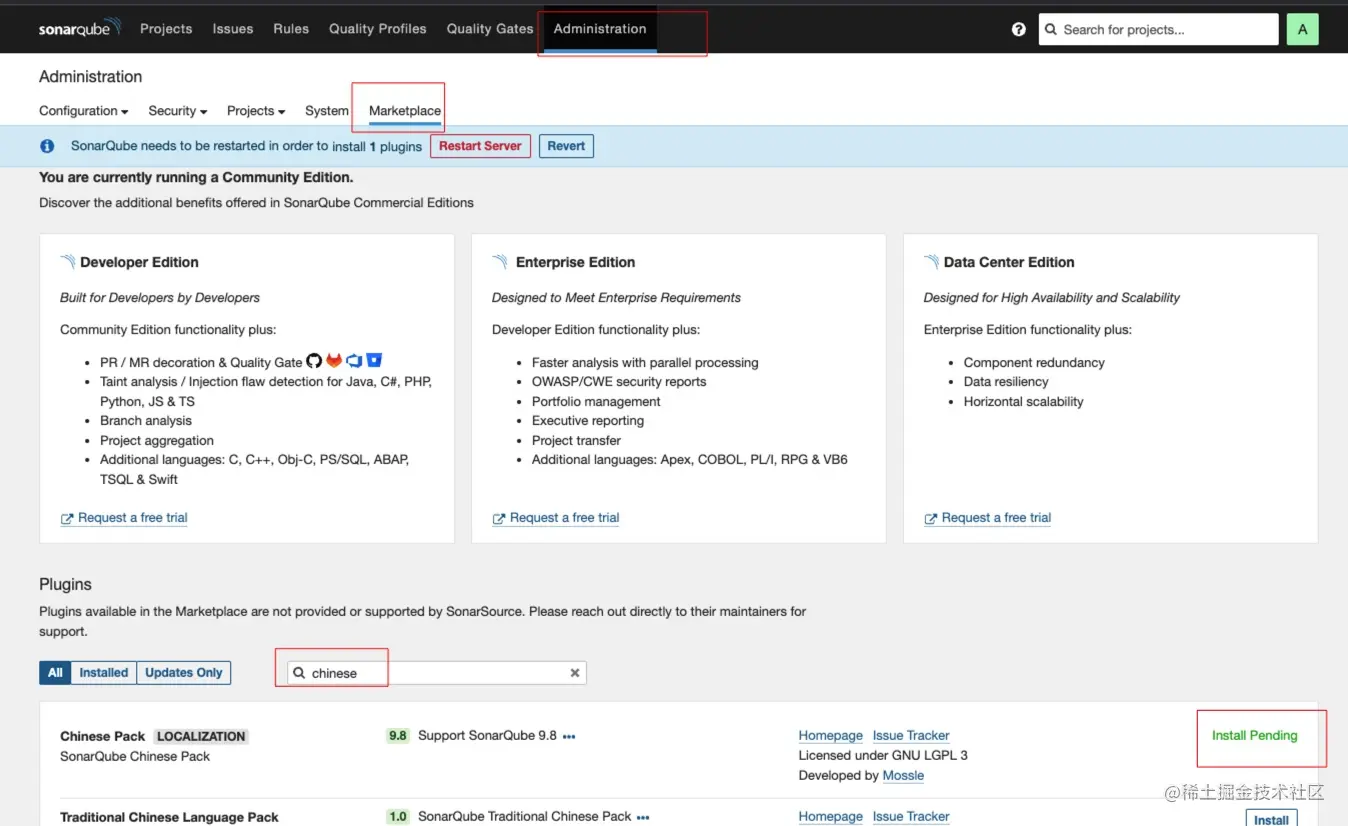The height and width of the screenshot is (826, 1348).
Task: Expand Chinese Pack release details ellipsis
Action: click(569, 737)
